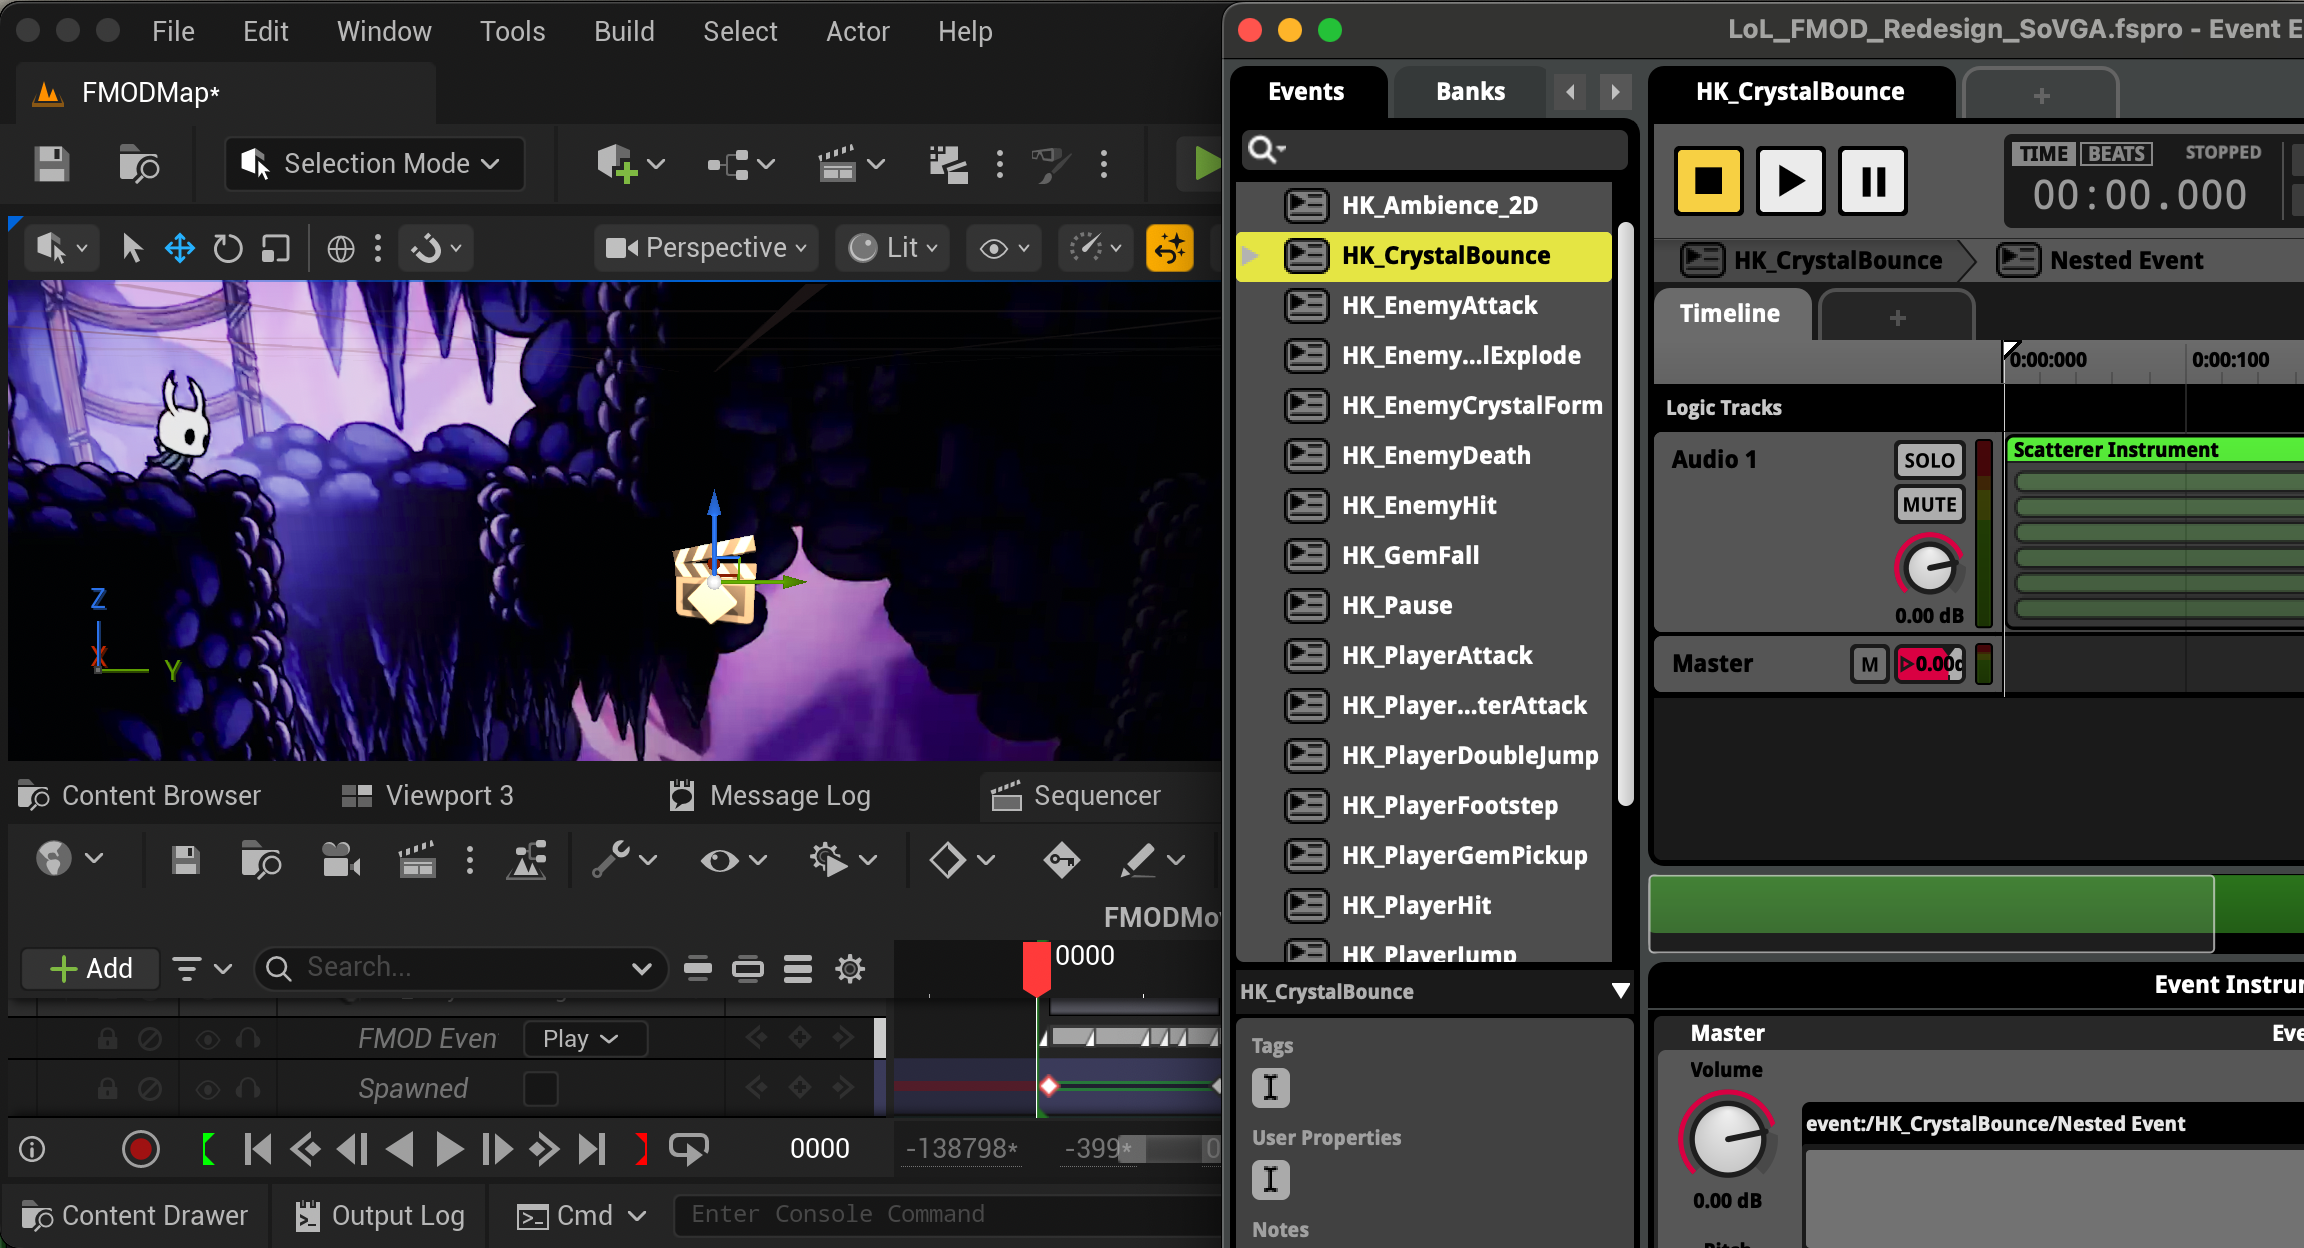Click the Sequencer render movie clapper icon
The height and width of the screenshot is (1248, 2304).
point(417,860)
